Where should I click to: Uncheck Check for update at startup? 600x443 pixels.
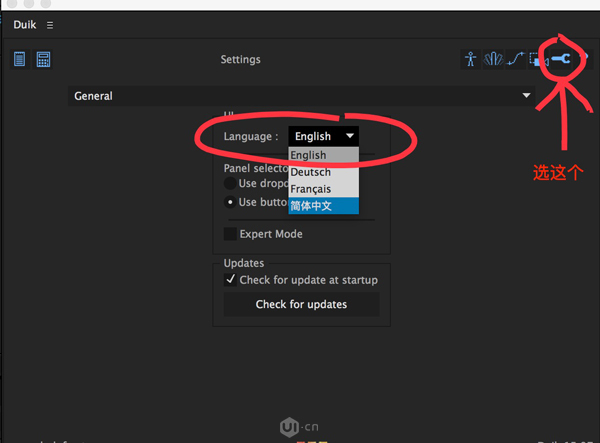[230, 280]
